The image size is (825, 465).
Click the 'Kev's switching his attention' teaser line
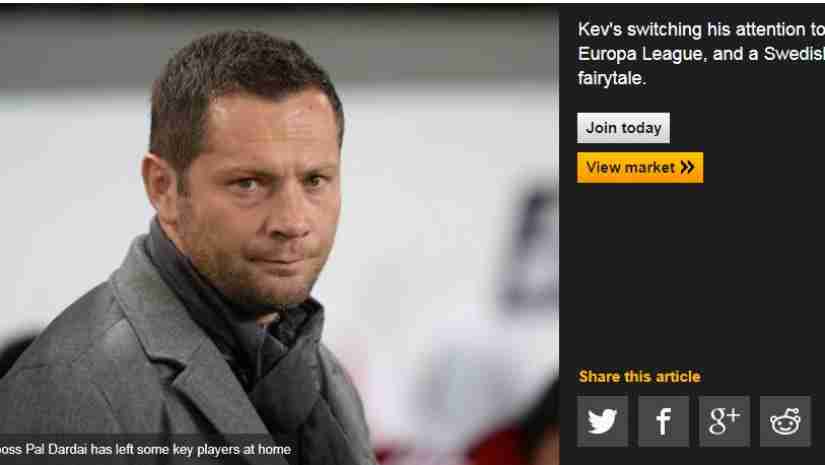[701, 30]
